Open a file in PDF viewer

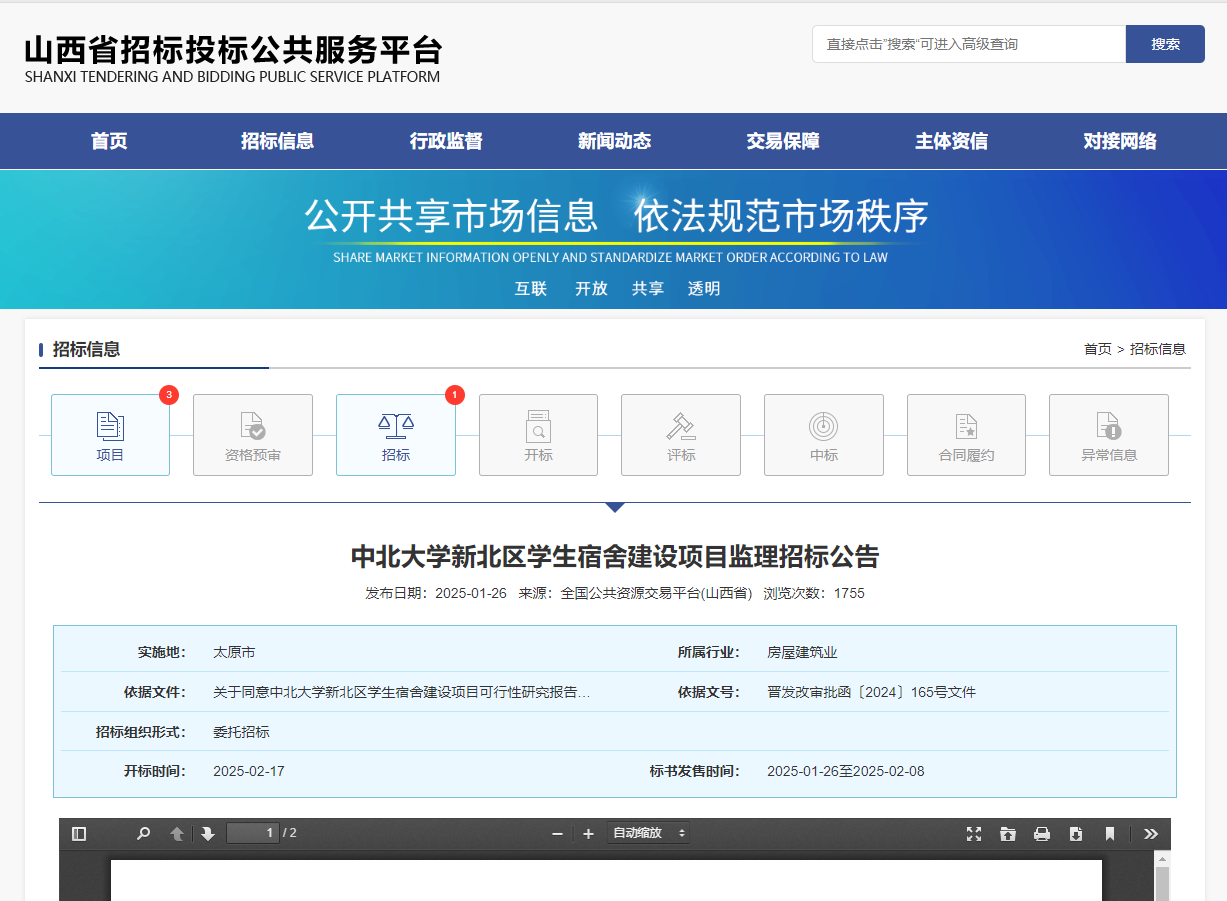tap(1008, 833)
